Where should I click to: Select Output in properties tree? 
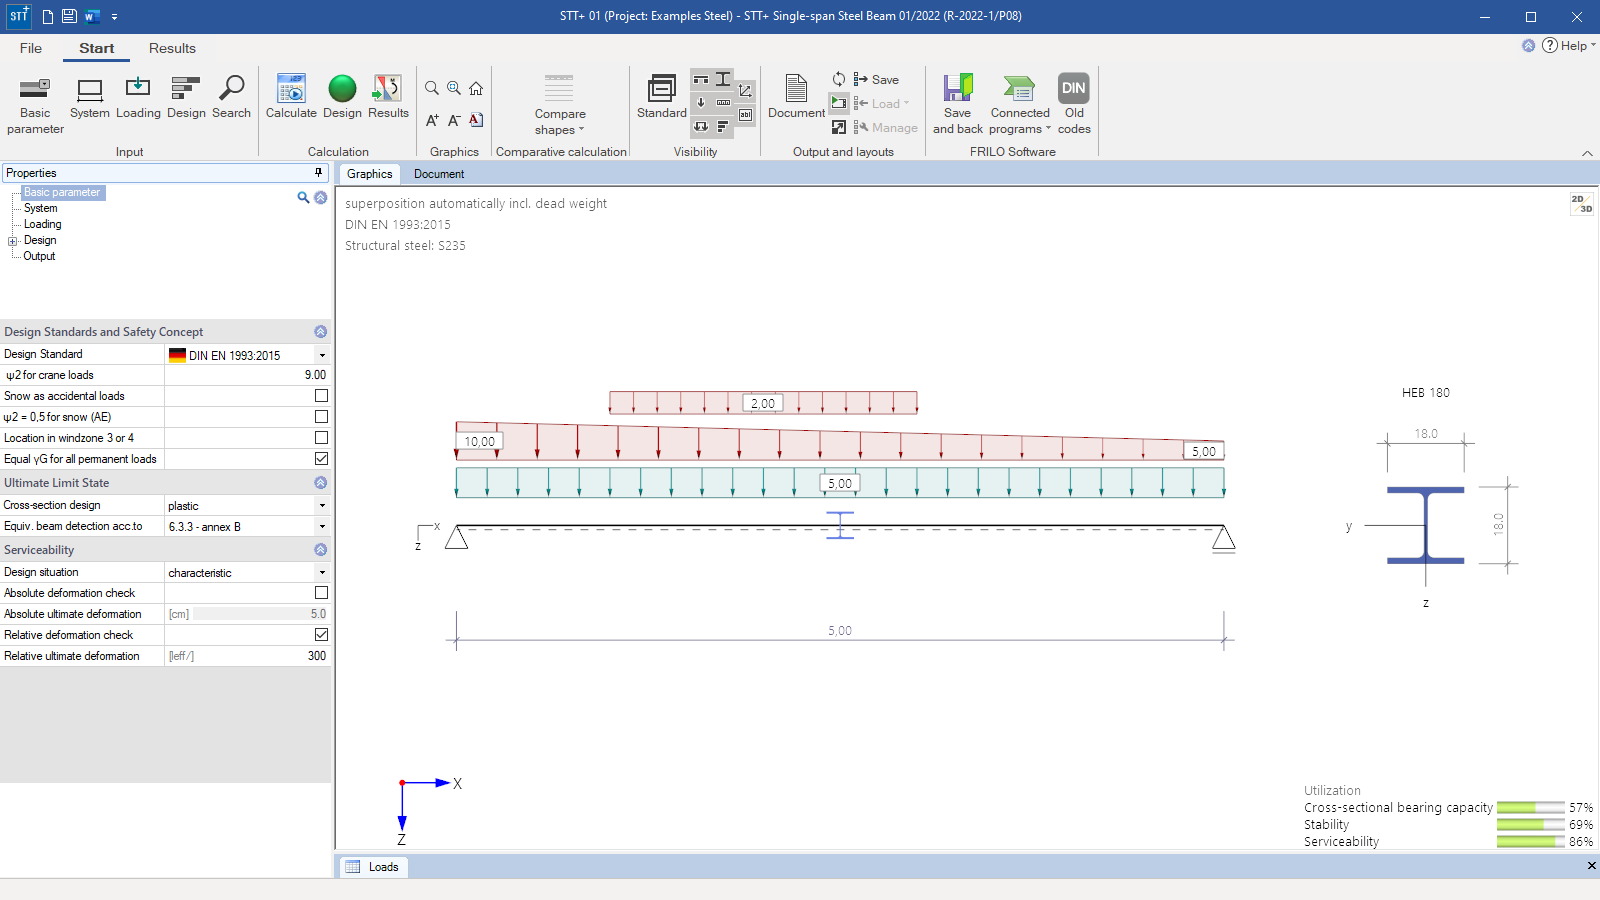pos(40,256)
